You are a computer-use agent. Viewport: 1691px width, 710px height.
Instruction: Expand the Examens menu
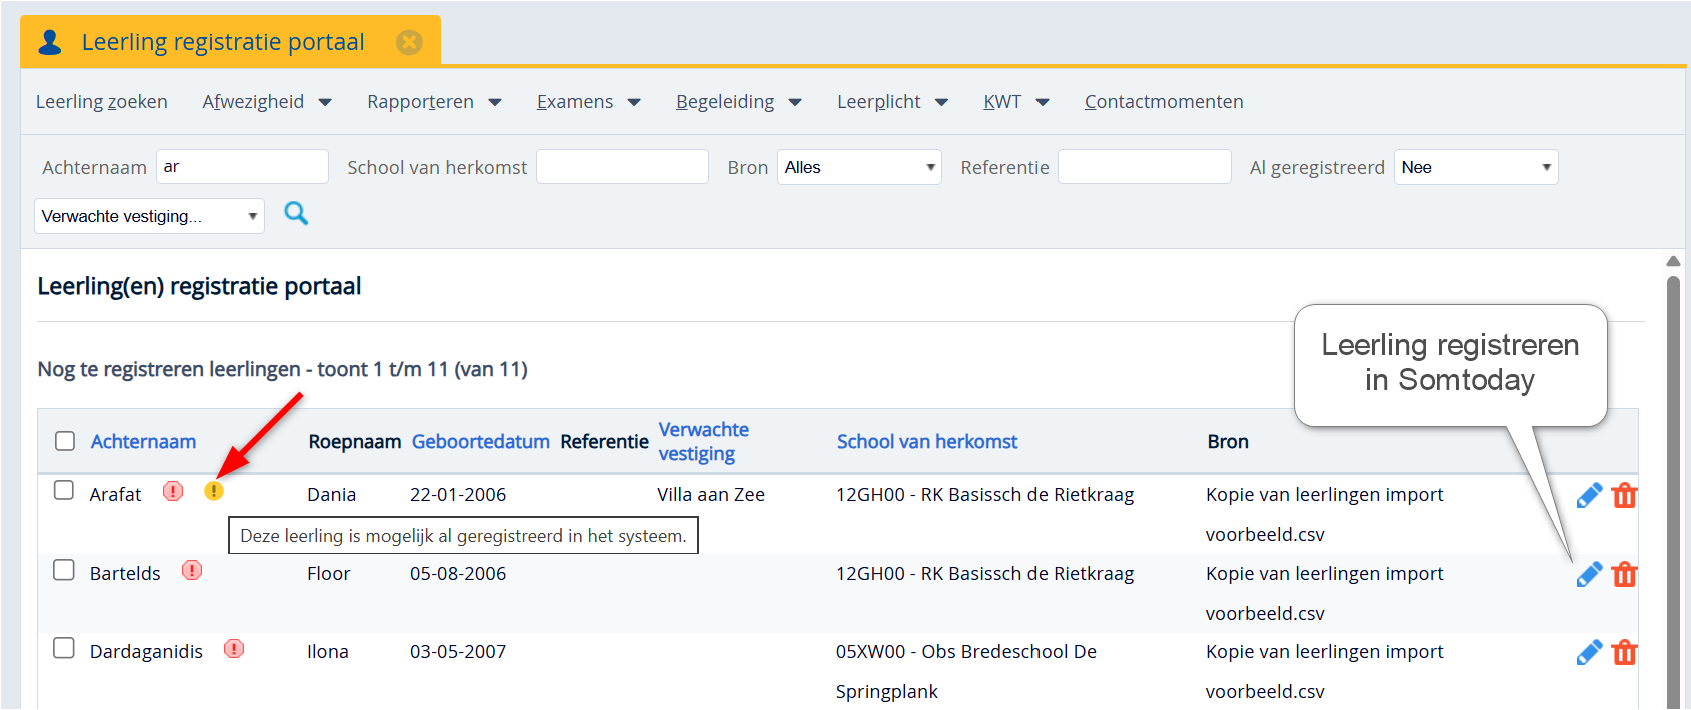(588, 102)
